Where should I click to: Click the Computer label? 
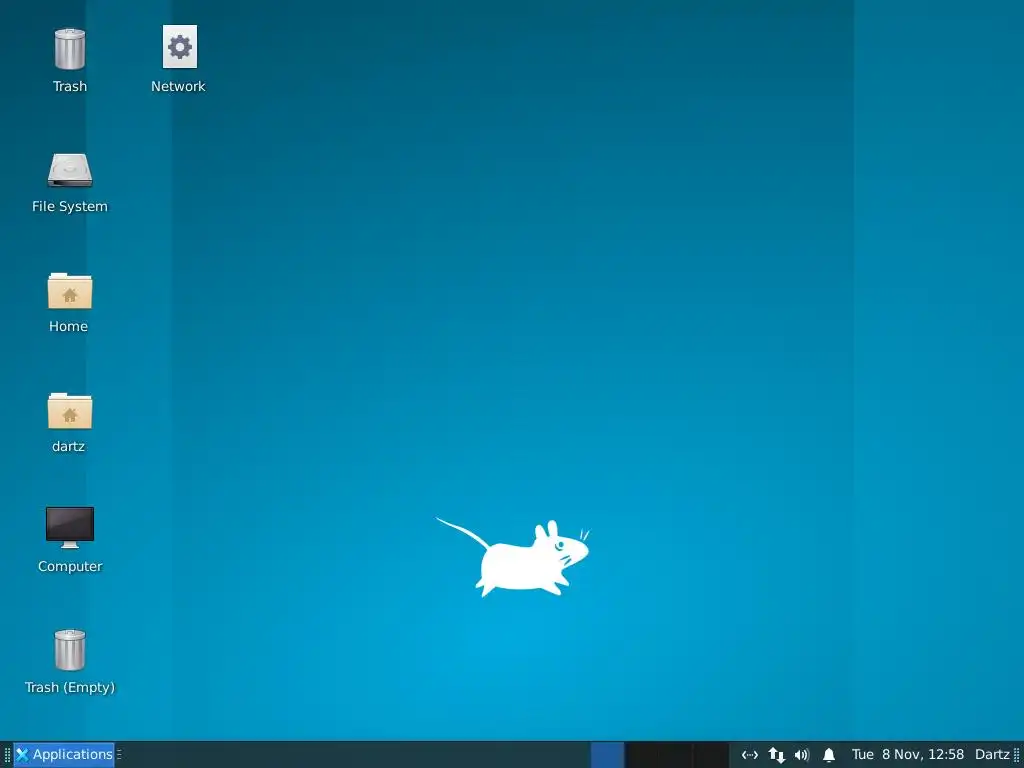click(70, 566)
